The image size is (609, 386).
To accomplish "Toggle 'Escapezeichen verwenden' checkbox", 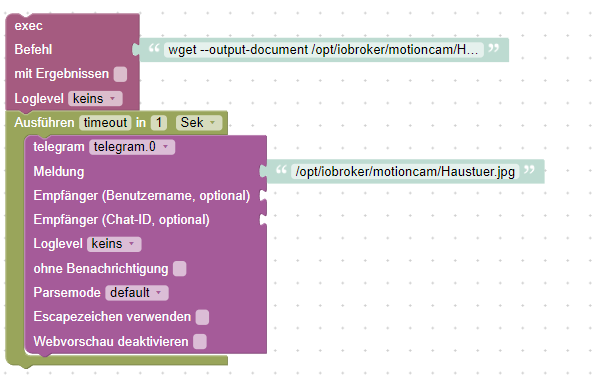I will tap(202, 317).
